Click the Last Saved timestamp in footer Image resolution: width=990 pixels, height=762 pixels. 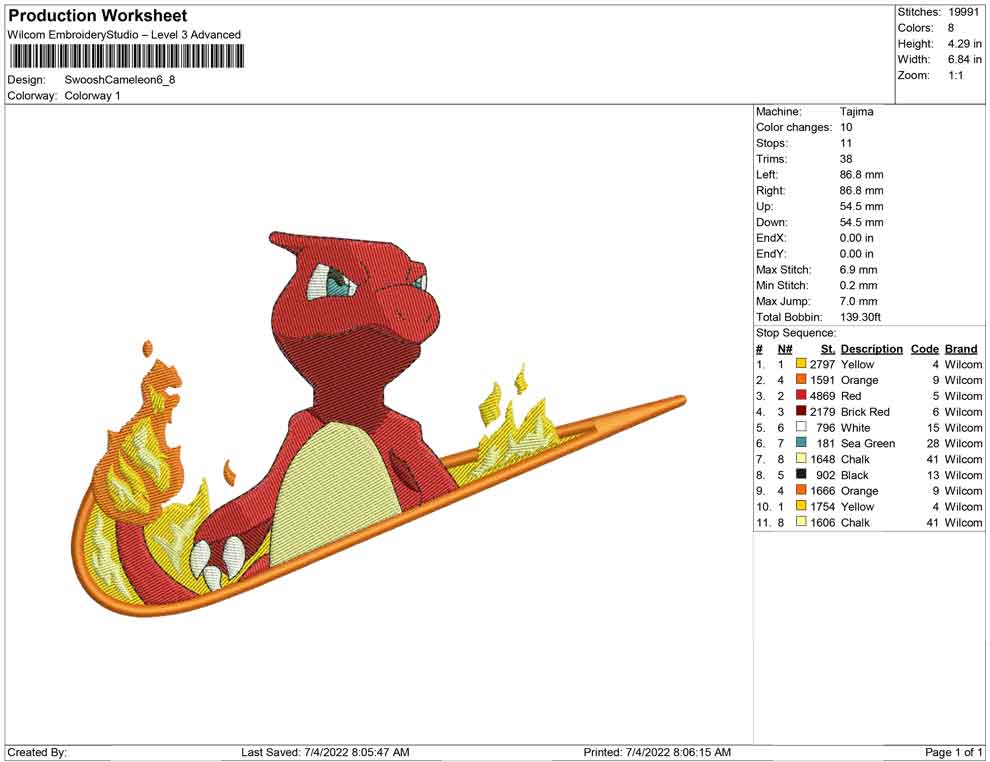click(325, 752)
